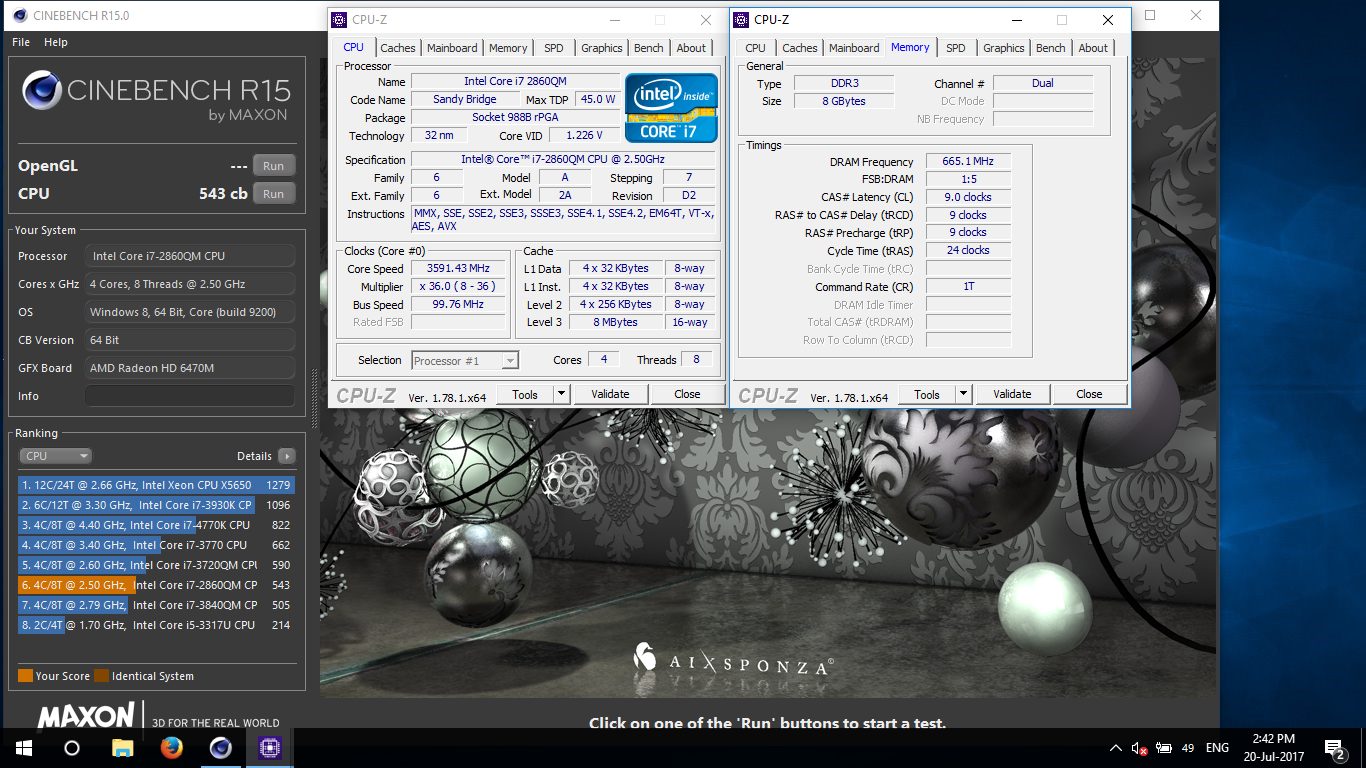Select ranking entry Core i7-3930K
This screenshot has height=768, width=1366.
[x=157, y=505]
